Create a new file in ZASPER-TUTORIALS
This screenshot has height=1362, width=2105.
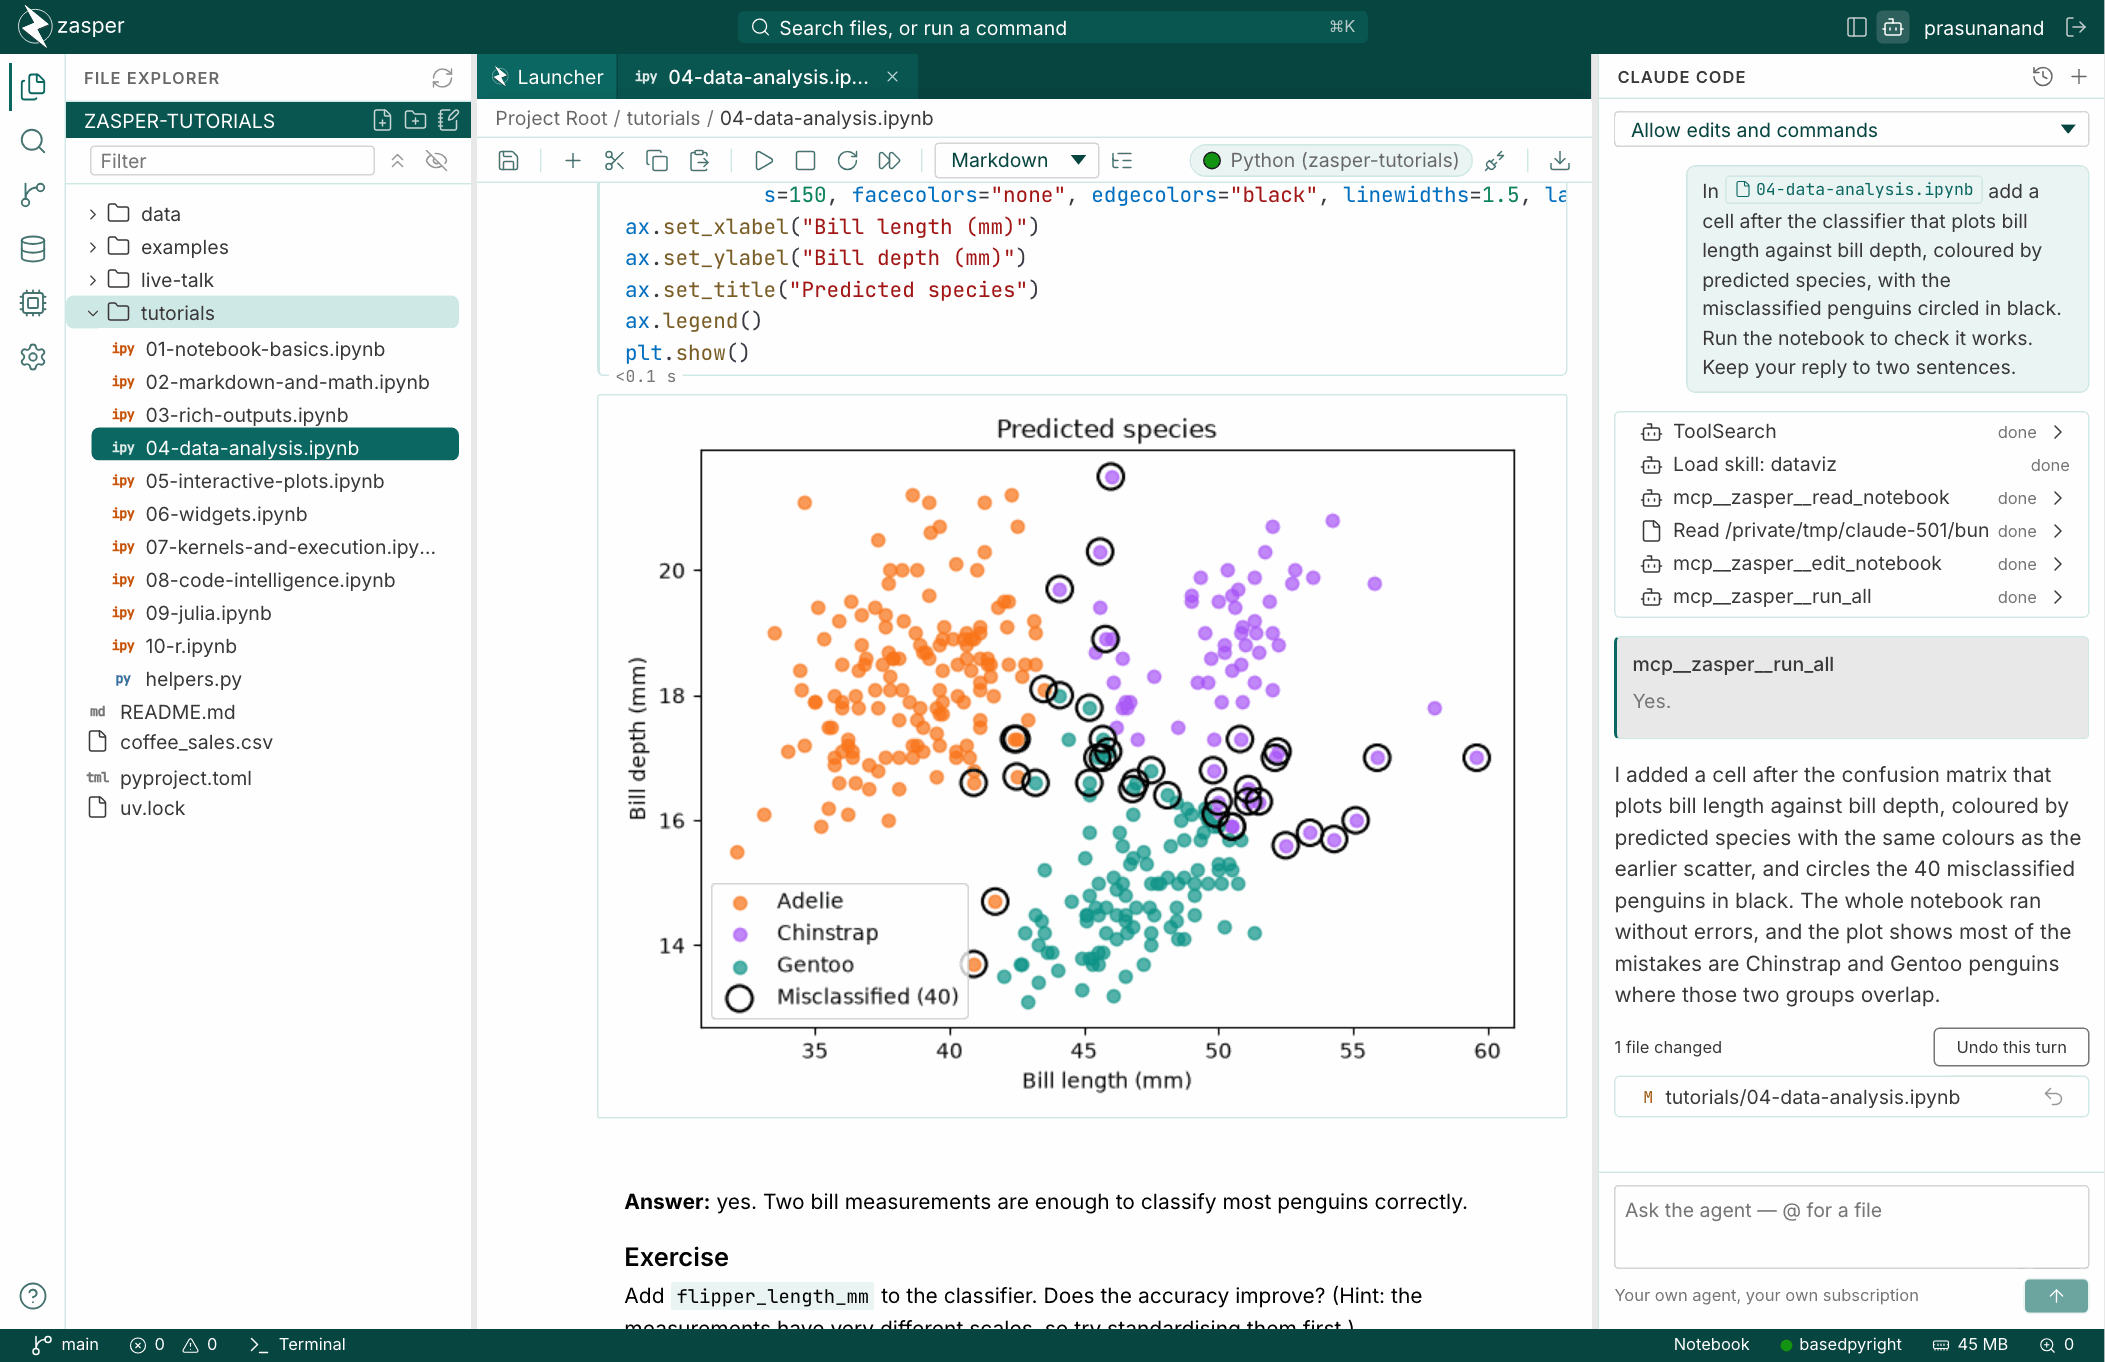tap(382, 120)
